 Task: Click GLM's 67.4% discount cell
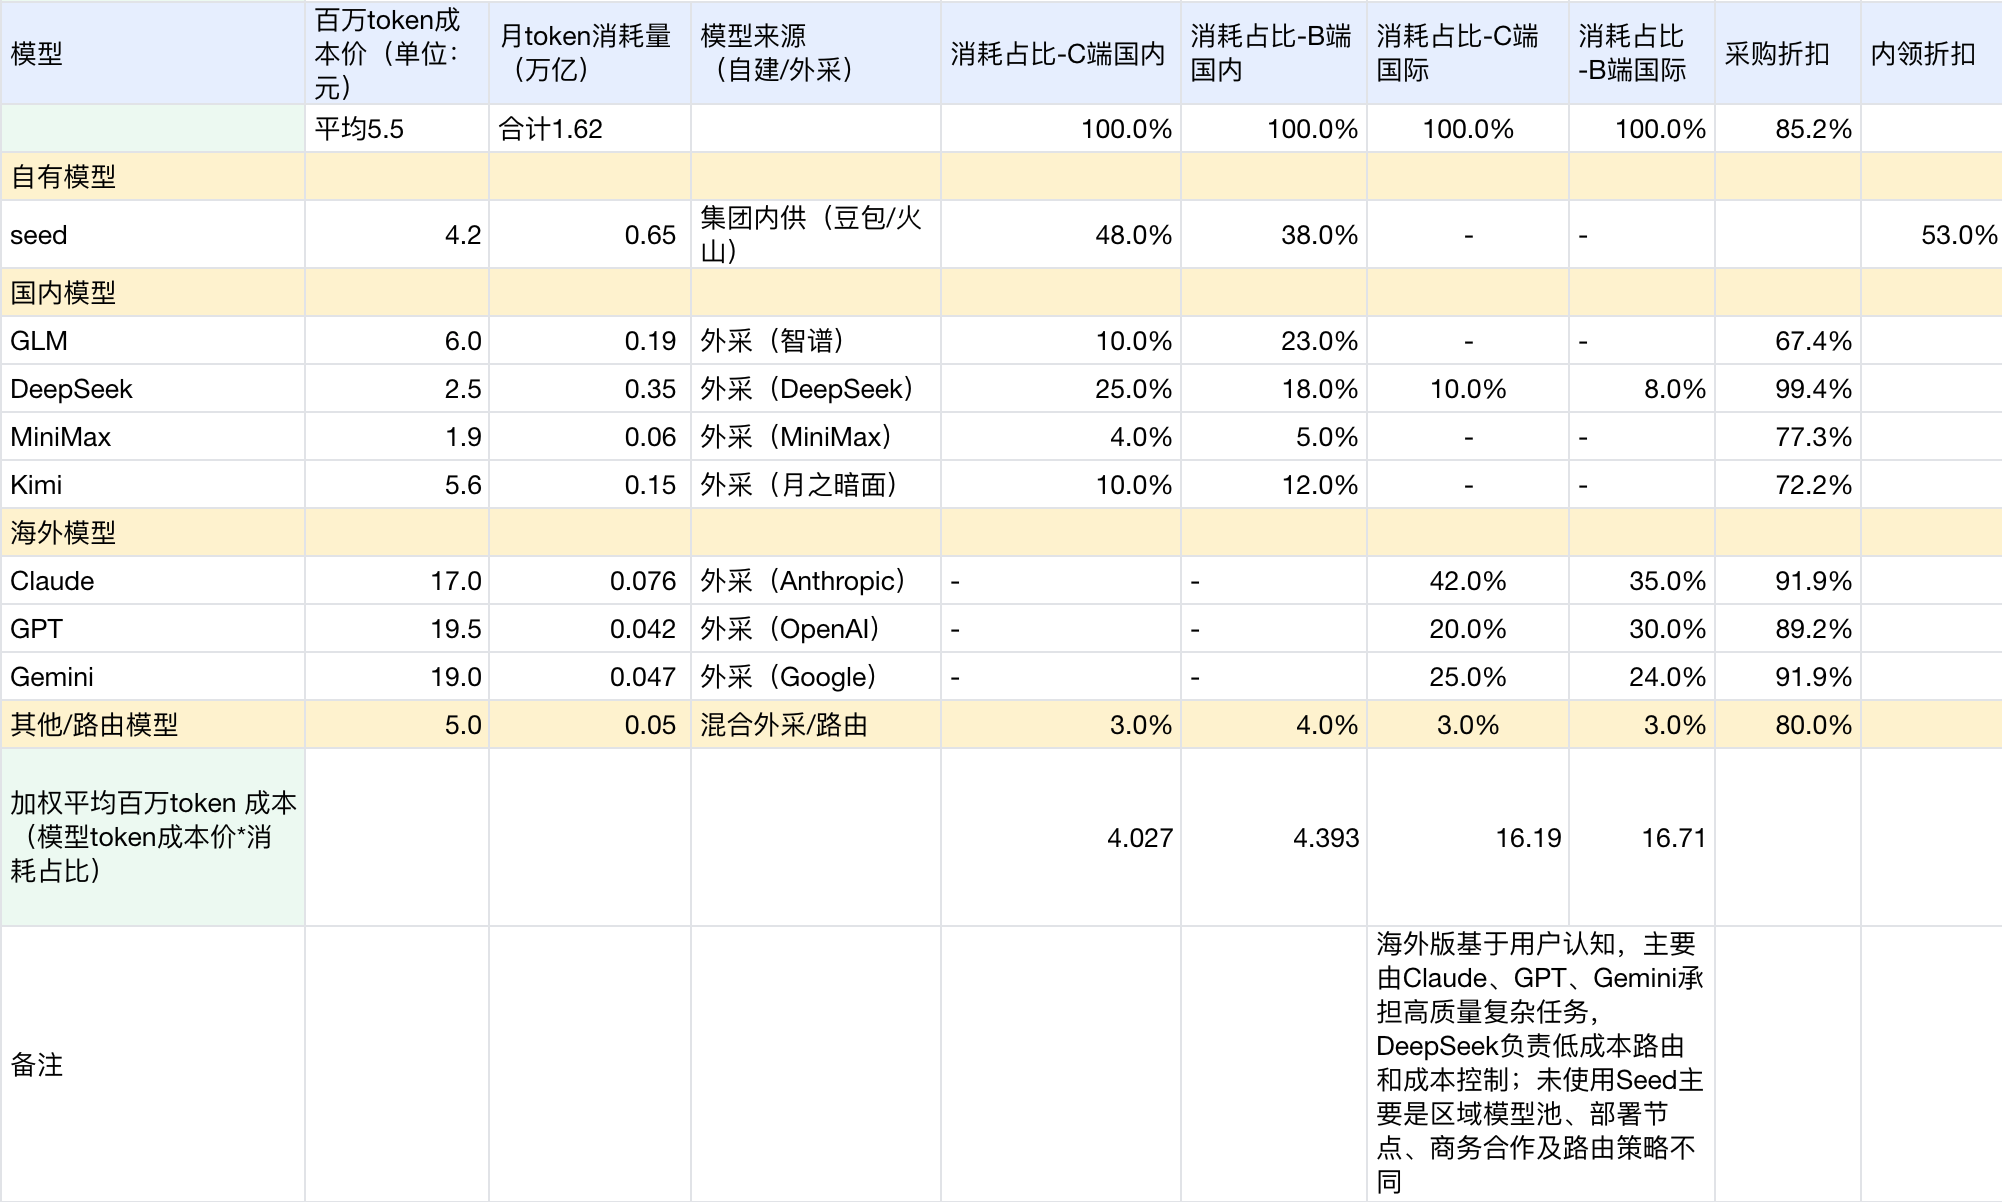coord(1788,341)
